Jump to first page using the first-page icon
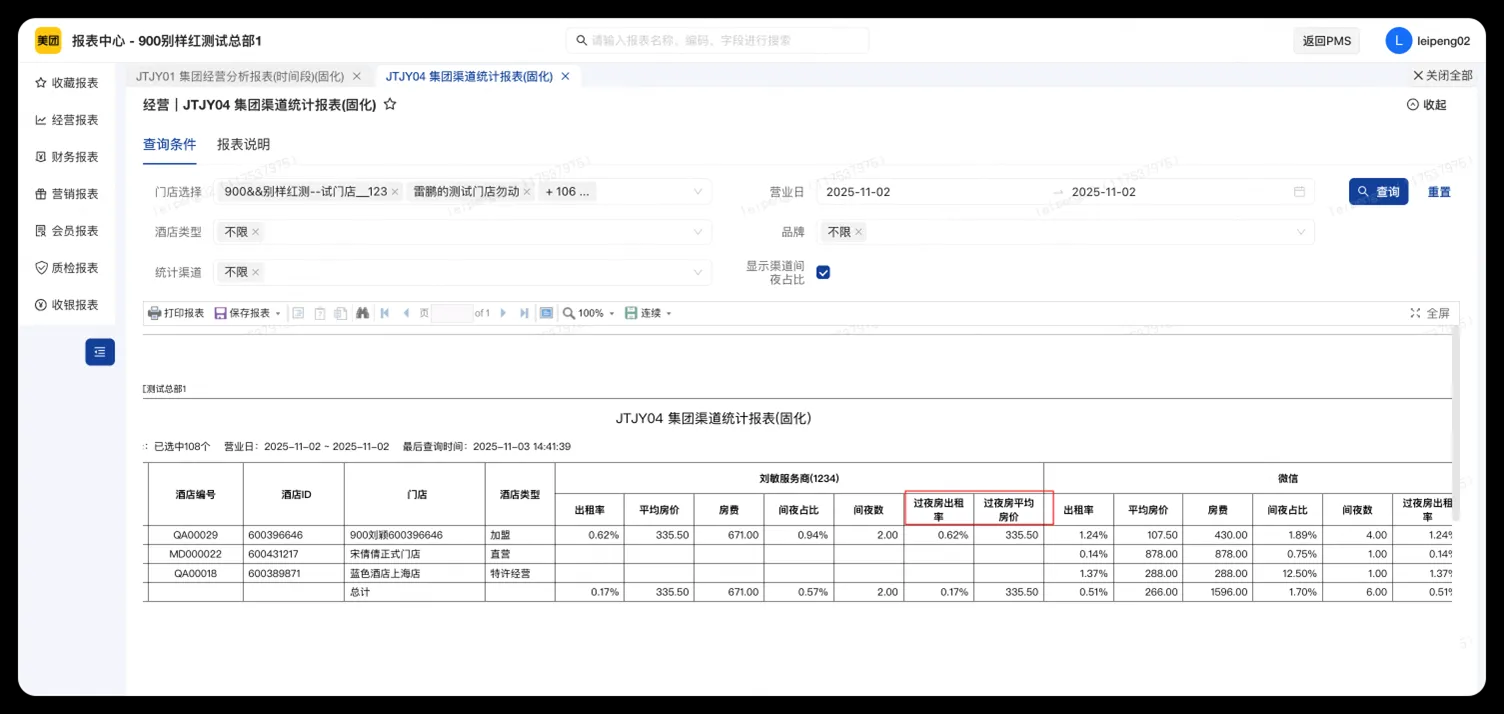 click(385, 312)
